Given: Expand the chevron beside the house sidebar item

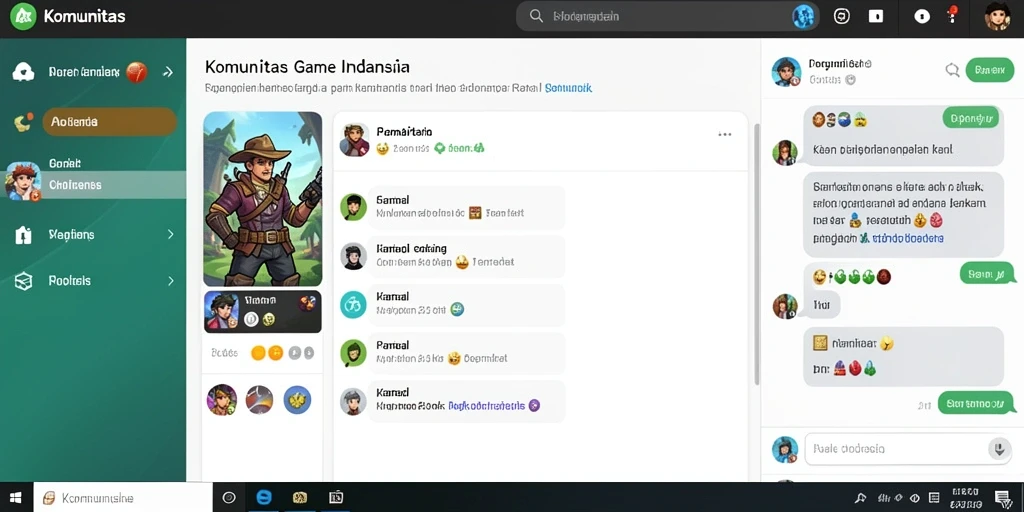Looking at the screenshot, I should pyautogui.click(x=170, y=234).
